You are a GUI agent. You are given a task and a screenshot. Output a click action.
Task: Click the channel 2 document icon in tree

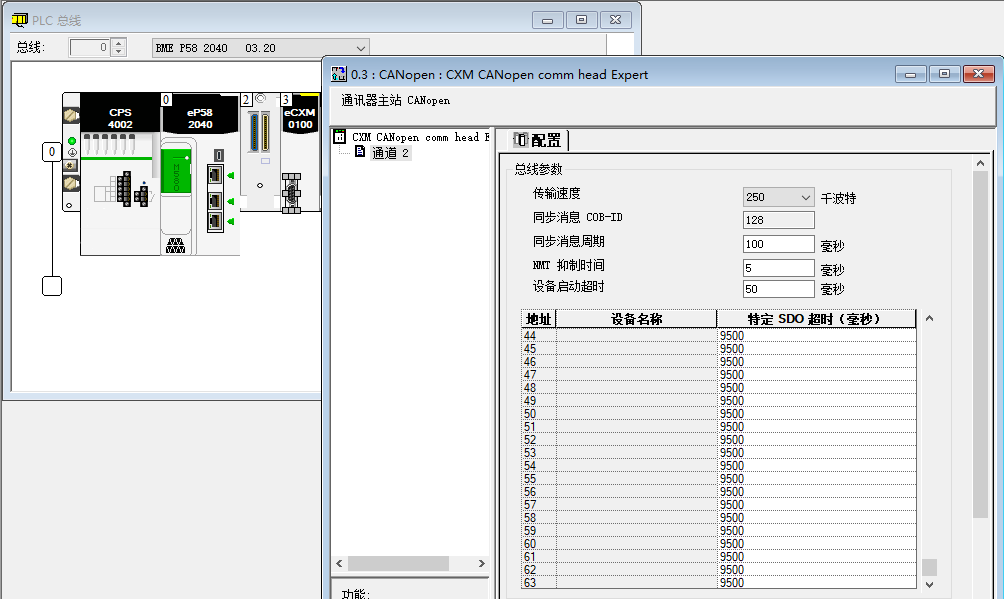point(360,152)
